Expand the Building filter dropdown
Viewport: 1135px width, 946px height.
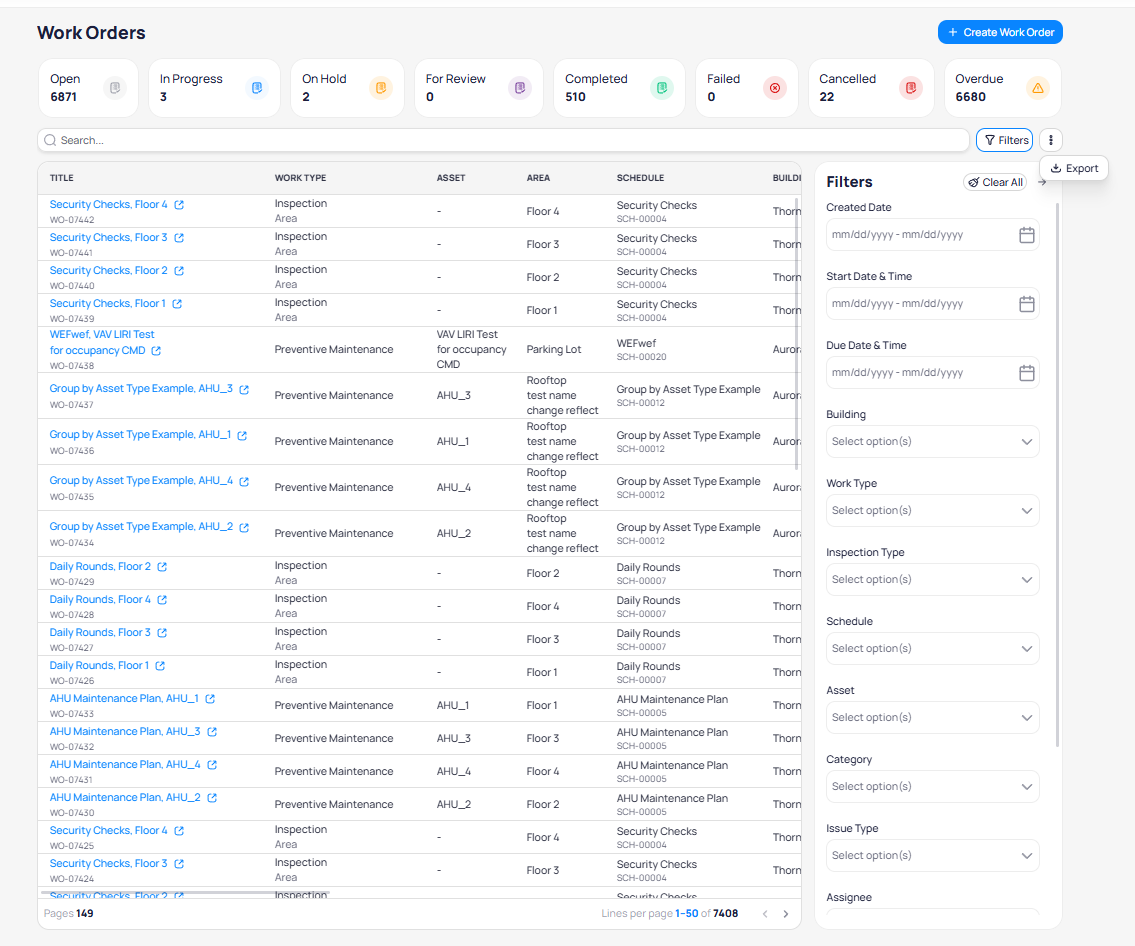pos(932,442)
